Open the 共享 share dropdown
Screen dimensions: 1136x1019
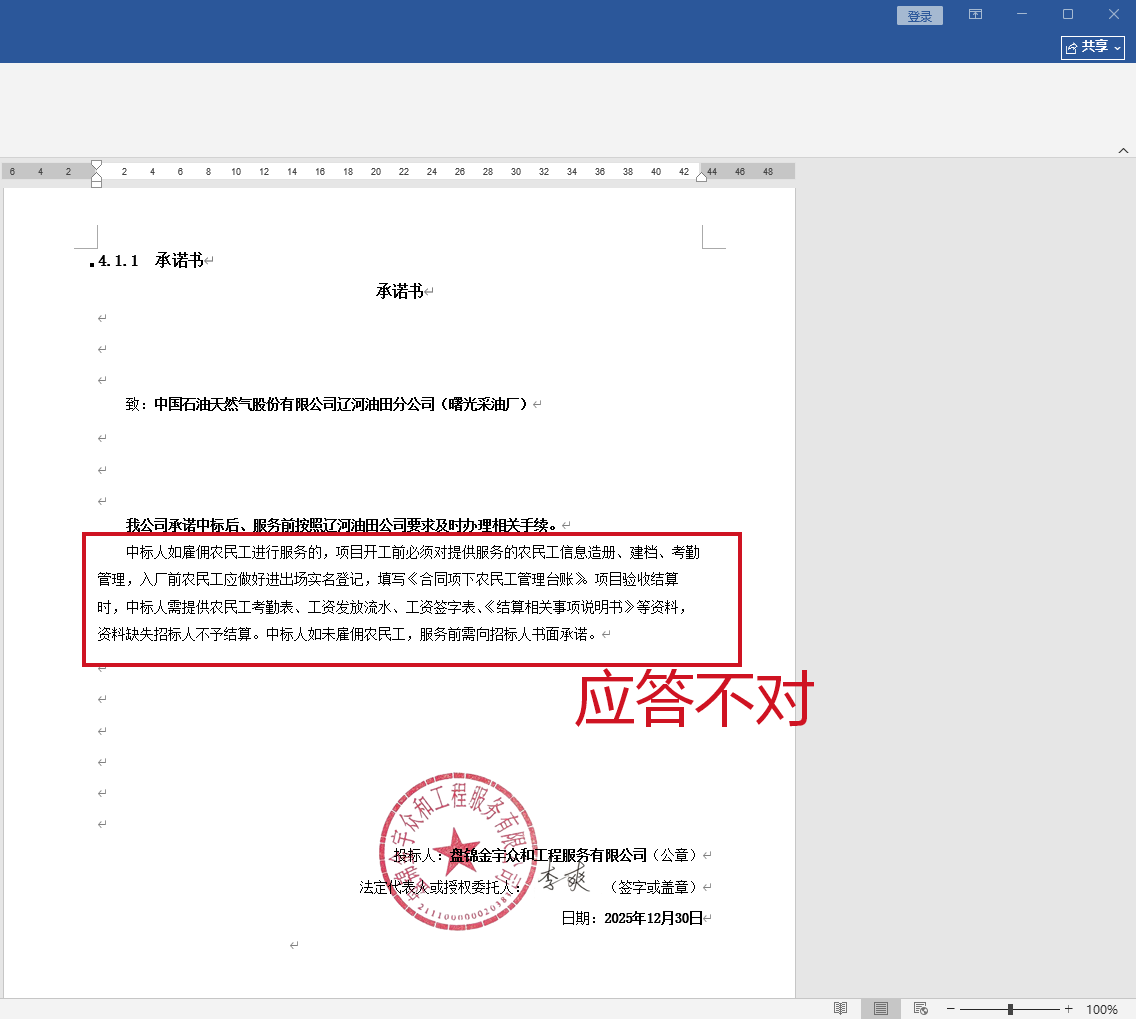tap(1093, 47)
